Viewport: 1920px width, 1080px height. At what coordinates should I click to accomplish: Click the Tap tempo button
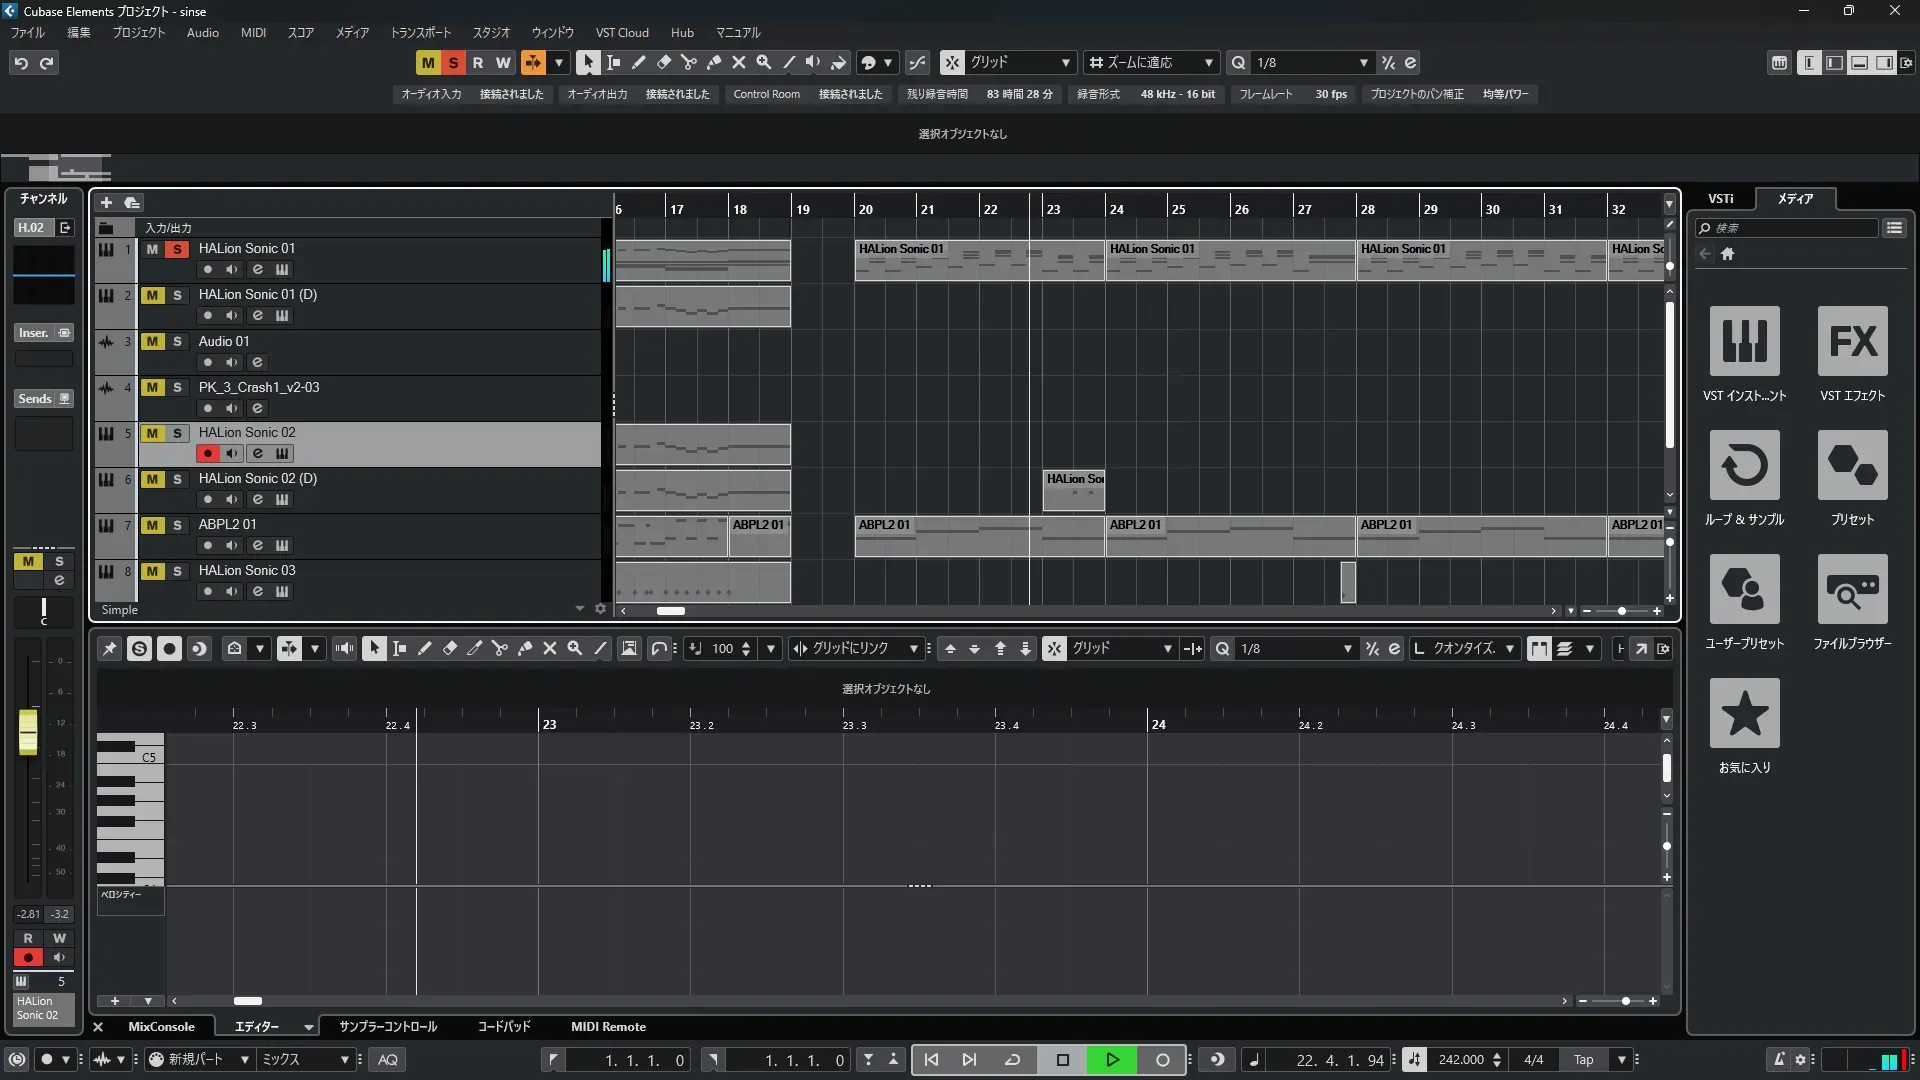pyautogui.click(x=1583, y=1059)
